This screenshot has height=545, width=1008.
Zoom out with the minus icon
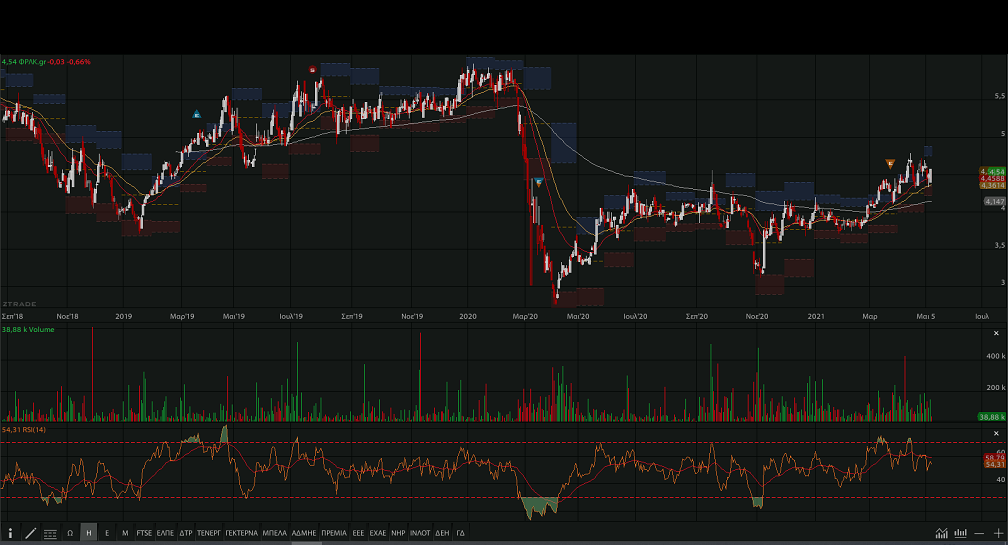981,533
